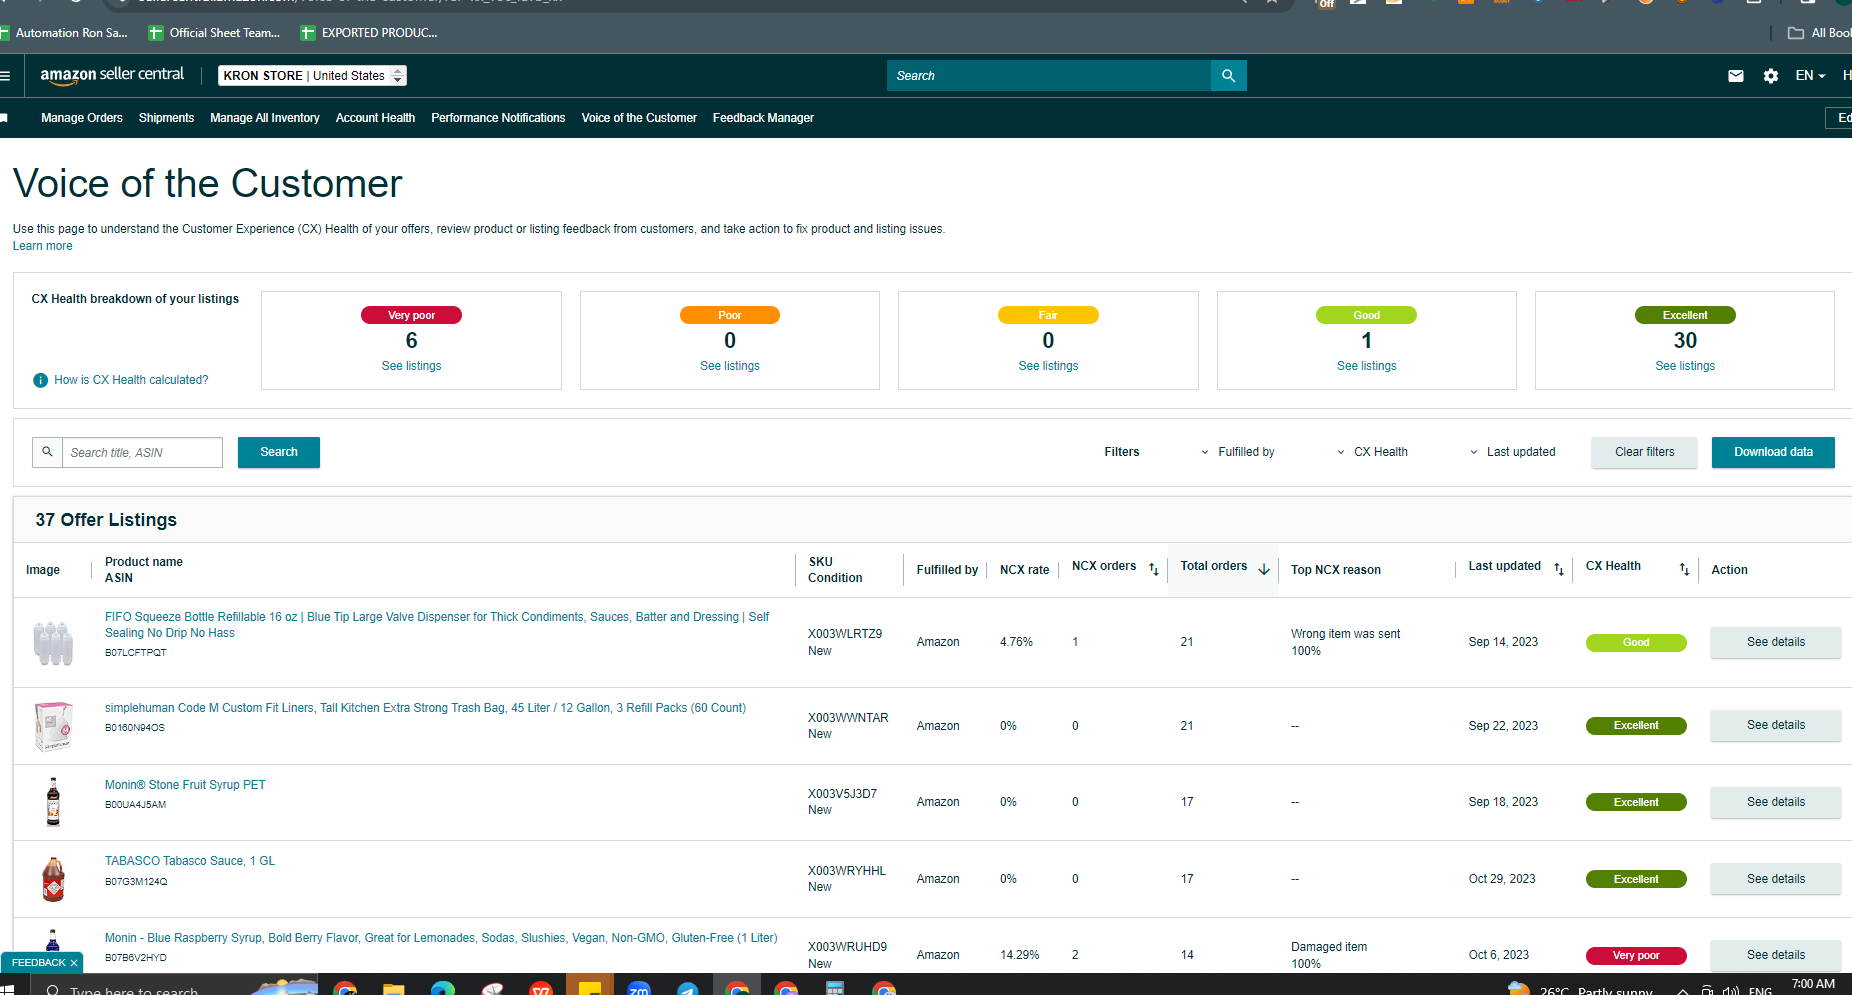
Task: Click the Very poor badge in Blue Raspberry row
Action: point(1636,955)
